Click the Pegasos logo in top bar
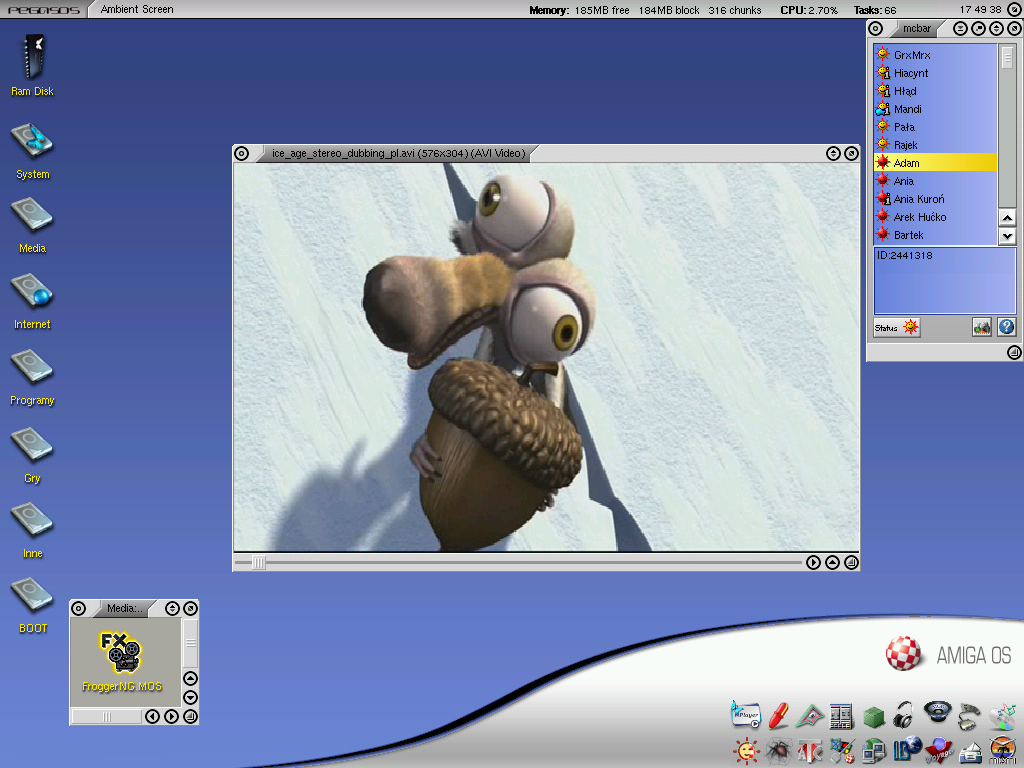The image size is (1024, 768). [x=44, y=10]
